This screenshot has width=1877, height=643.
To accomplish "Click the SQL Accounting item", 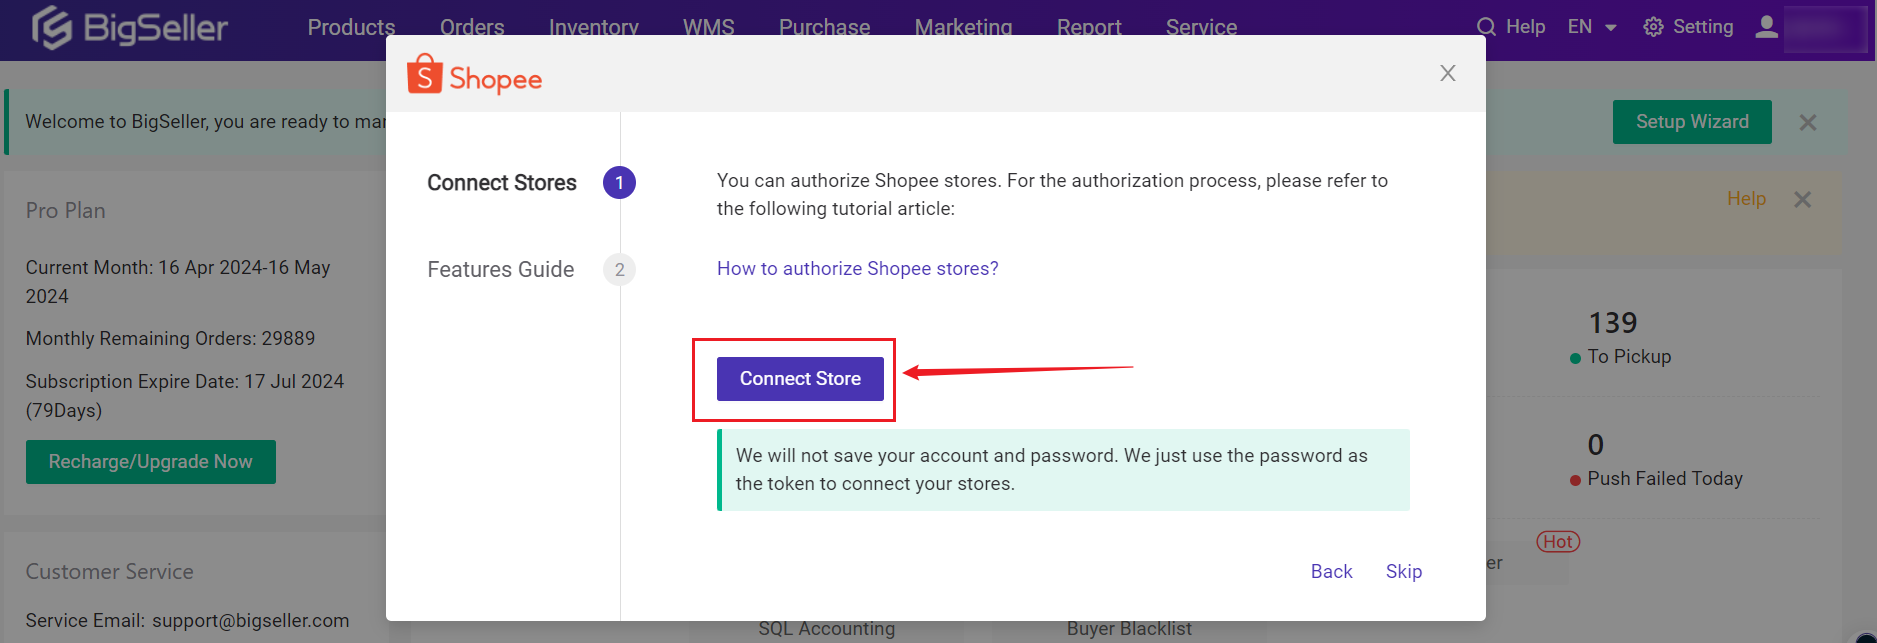I will 827,629.
